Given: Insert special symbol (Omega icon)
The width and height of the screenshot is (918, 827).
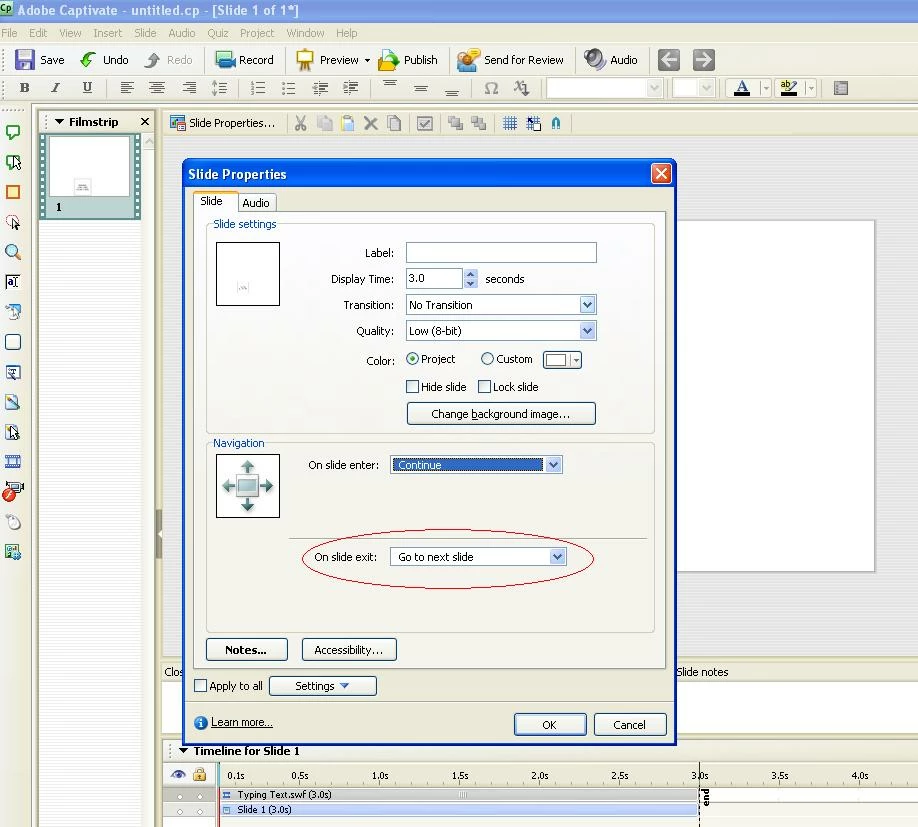Looking at the screenshot, I should [x=491, y=88].
